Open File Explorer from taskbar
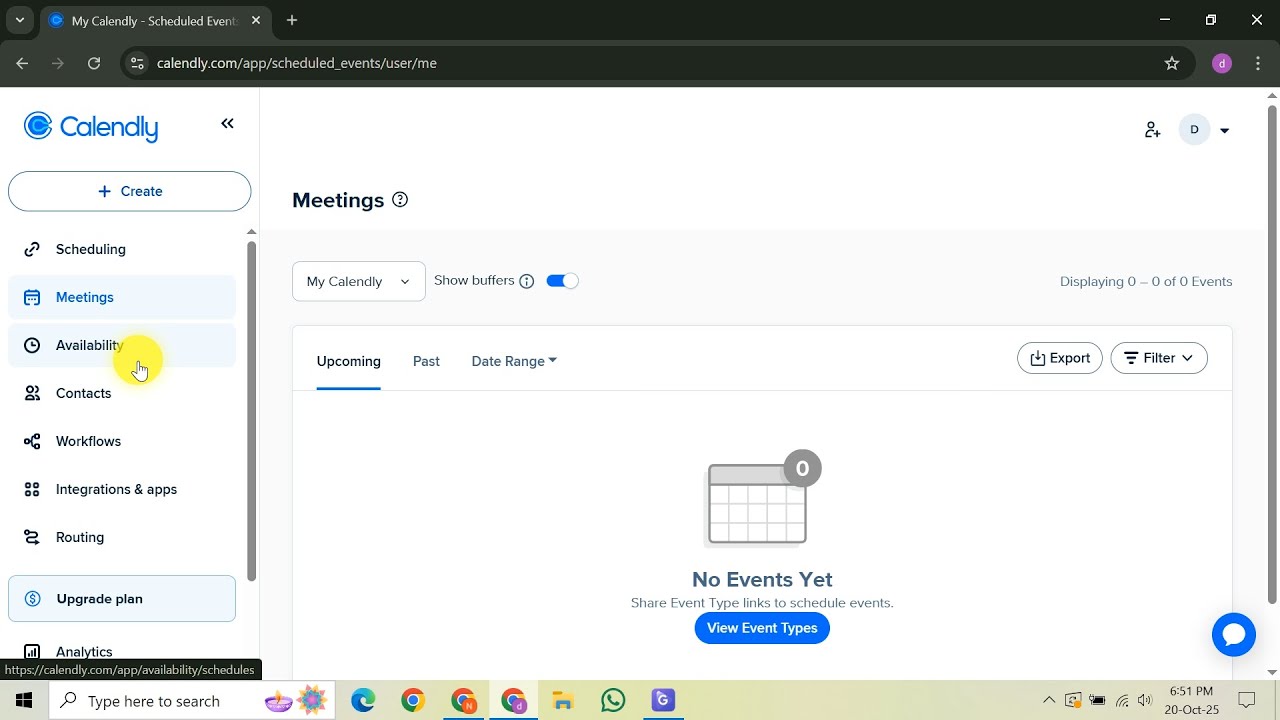 click(563, 701)
